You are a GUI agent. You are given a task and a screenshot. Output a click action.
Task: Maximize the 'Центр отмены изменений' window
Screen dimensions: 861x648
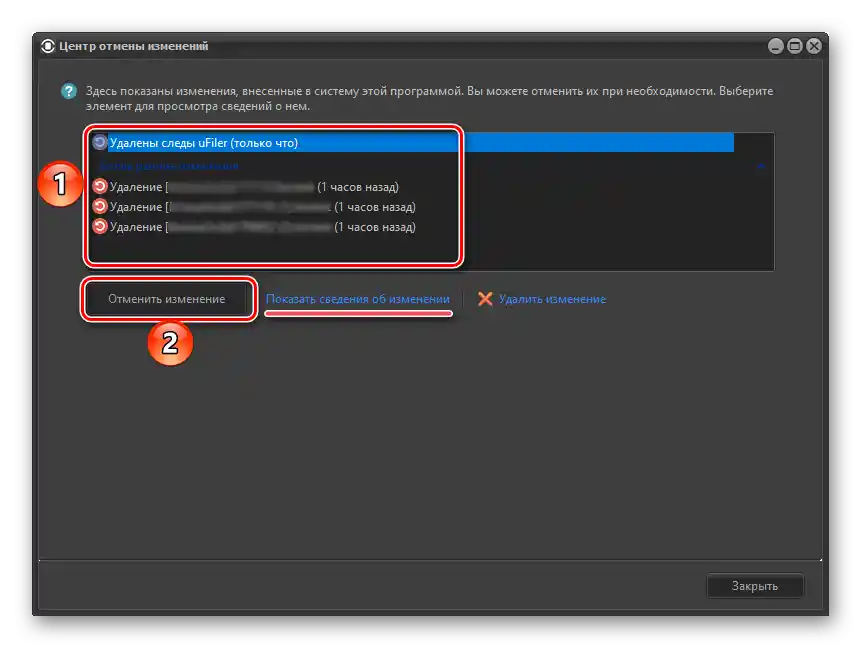point(795,46)
